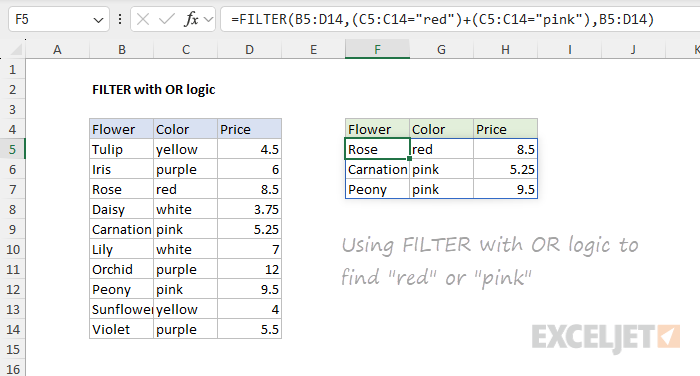Image resolution: width=700 pixels, height=376 pixels.
Task: Select row 16 header
Action: point(12,369)
